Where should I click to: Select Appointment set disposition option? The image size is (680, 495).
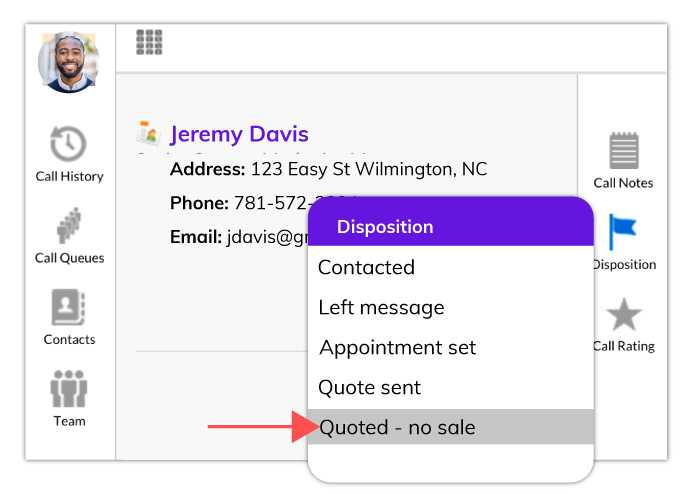click(397, 347)
